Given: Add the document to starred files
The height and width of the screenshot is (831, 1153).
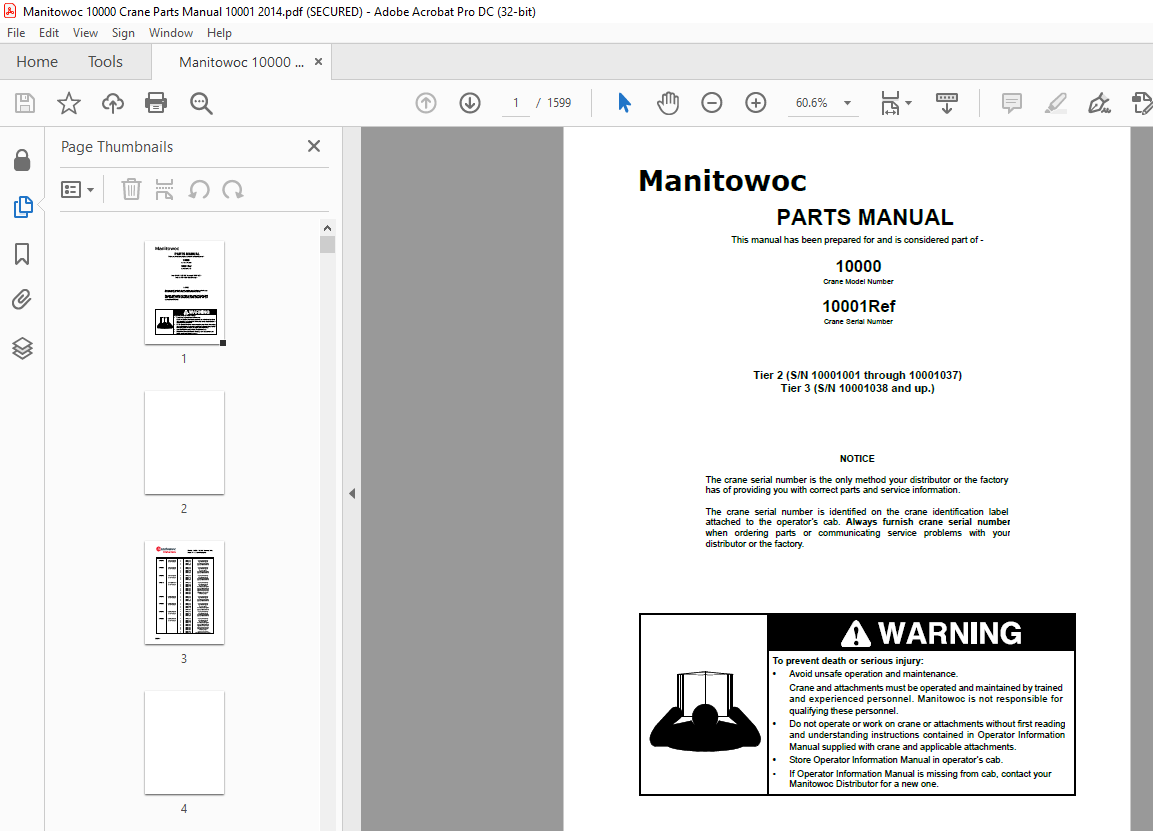Looking at the screenshot, I should click(x=68, y=103).
